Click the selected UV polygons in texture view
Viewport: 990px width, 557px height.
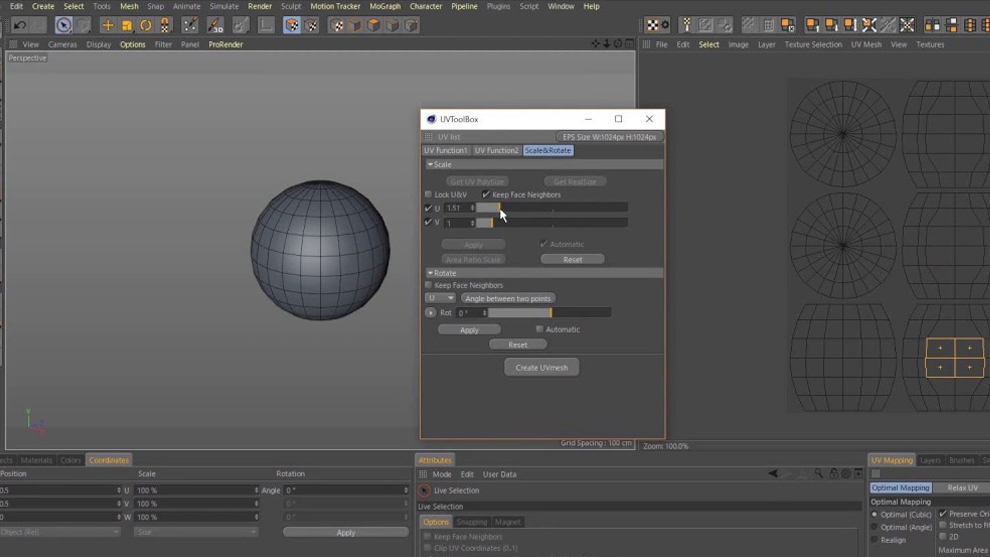tap(955, 358)
